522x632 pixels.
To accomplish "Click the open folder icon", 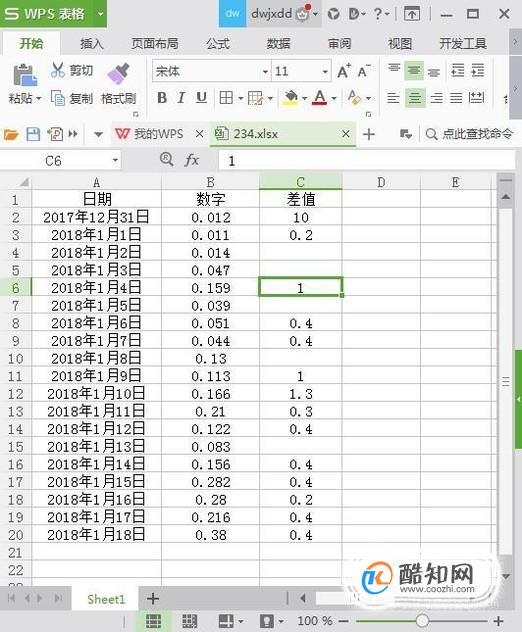I will [x=11, y=134].
